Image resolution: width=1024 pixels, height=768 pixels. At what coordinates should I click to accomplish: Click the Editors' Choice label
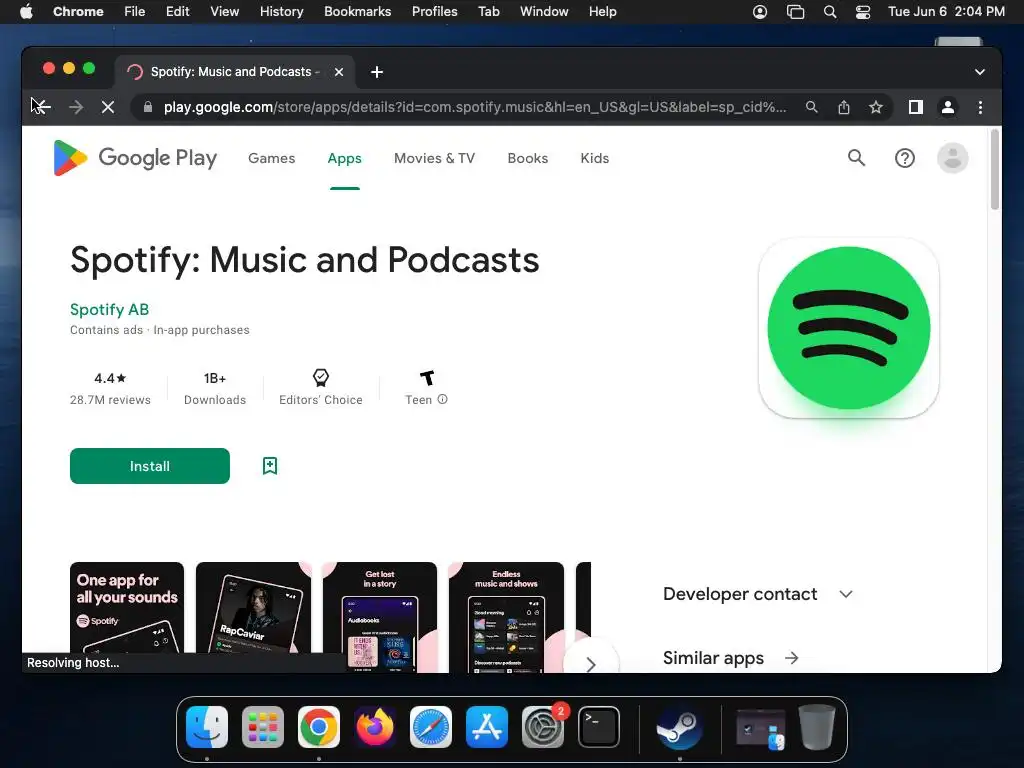(x=321, y=400)
